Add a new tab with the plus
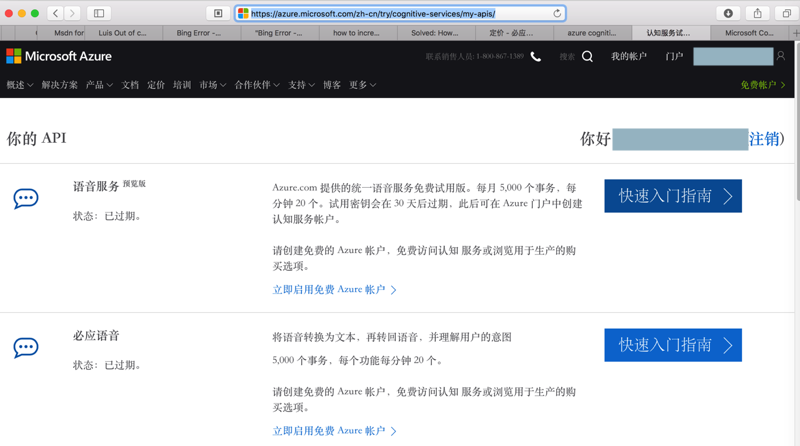Screen dimensions: 800x446 pos(795,33)
